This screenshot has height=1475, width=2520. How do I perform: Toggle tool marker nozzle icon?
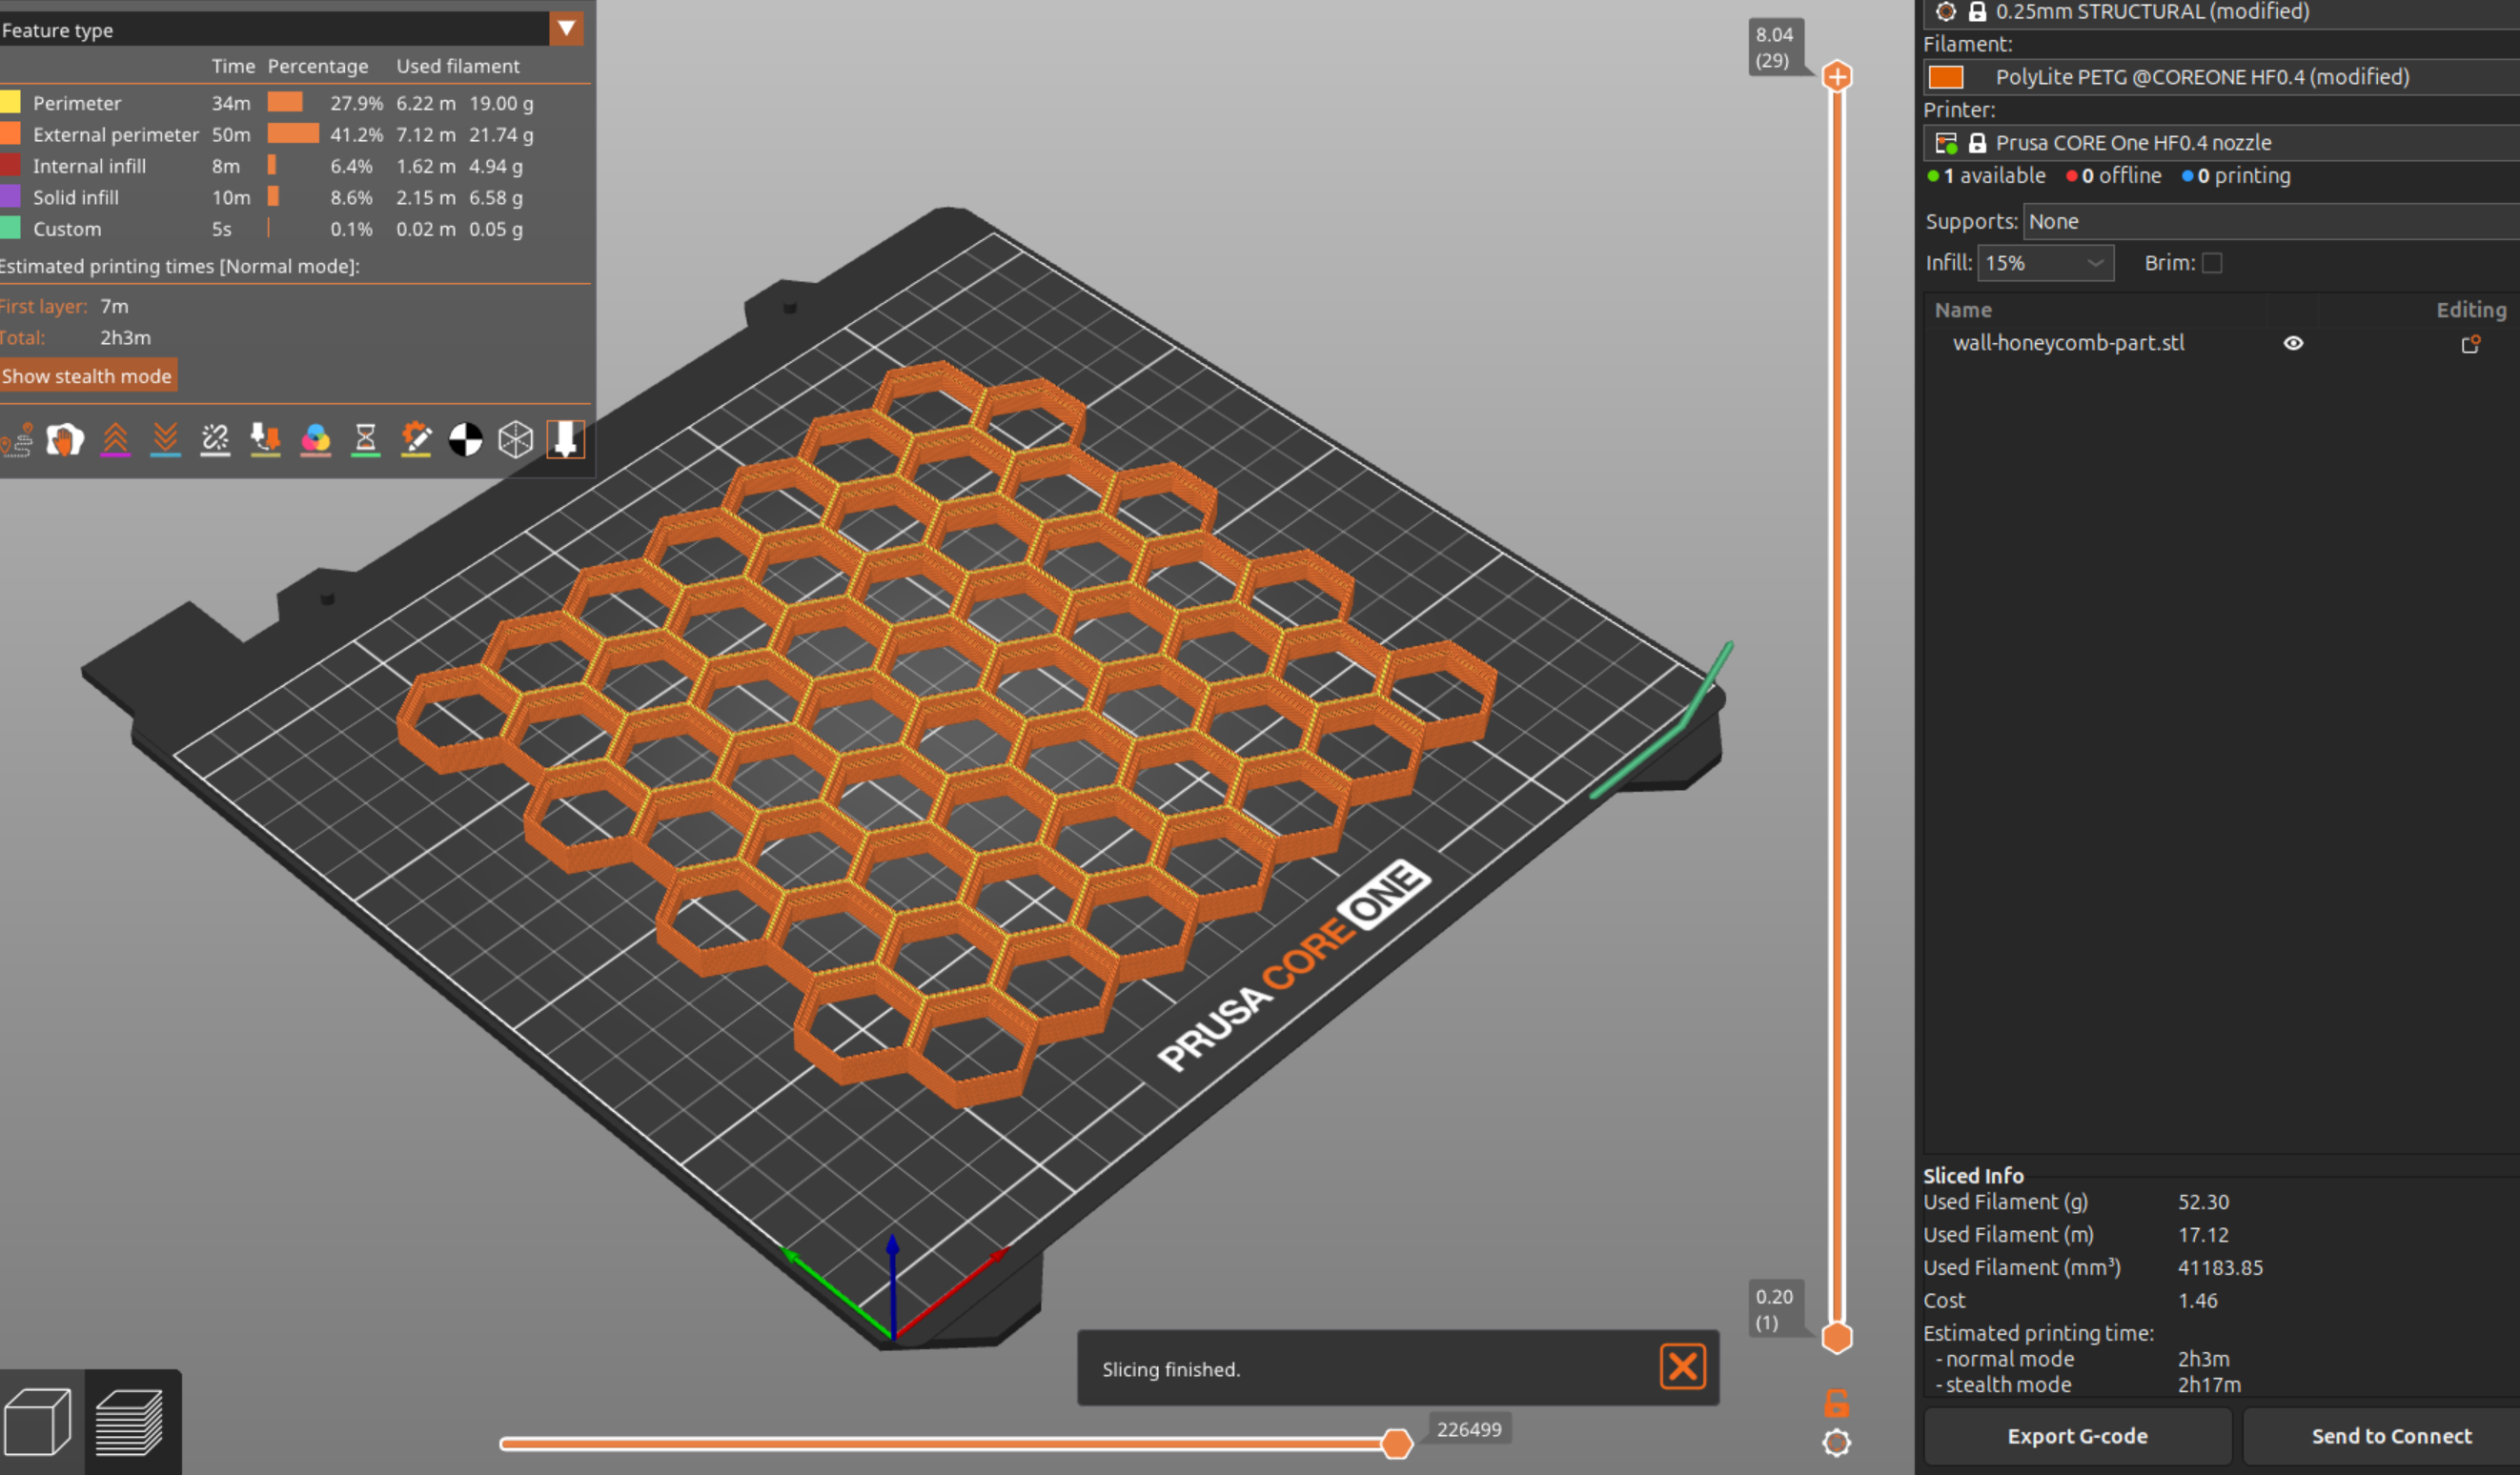point(566,440)
